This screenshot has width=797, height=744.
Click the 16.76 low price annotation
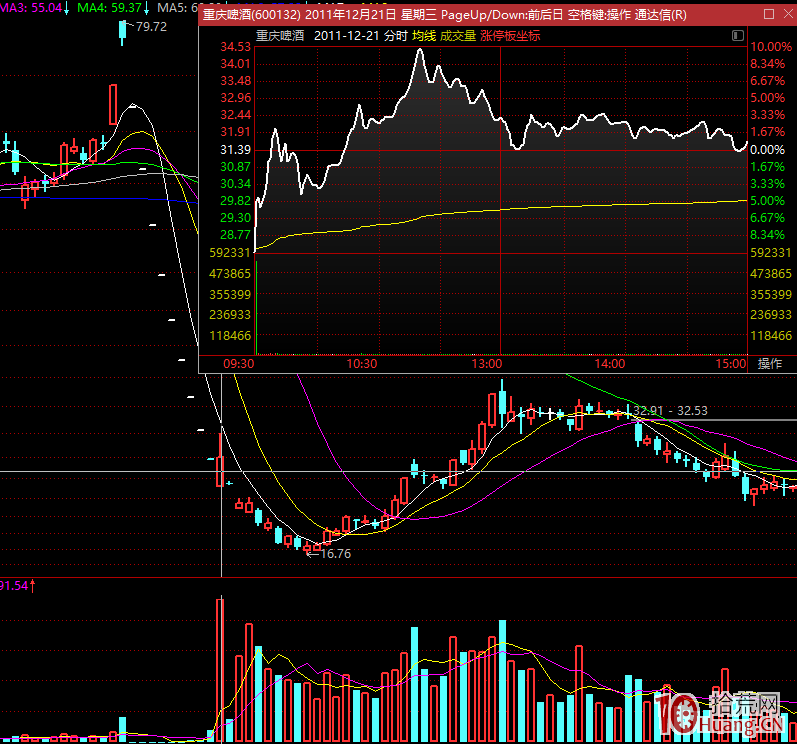click(x=335, y=553)
